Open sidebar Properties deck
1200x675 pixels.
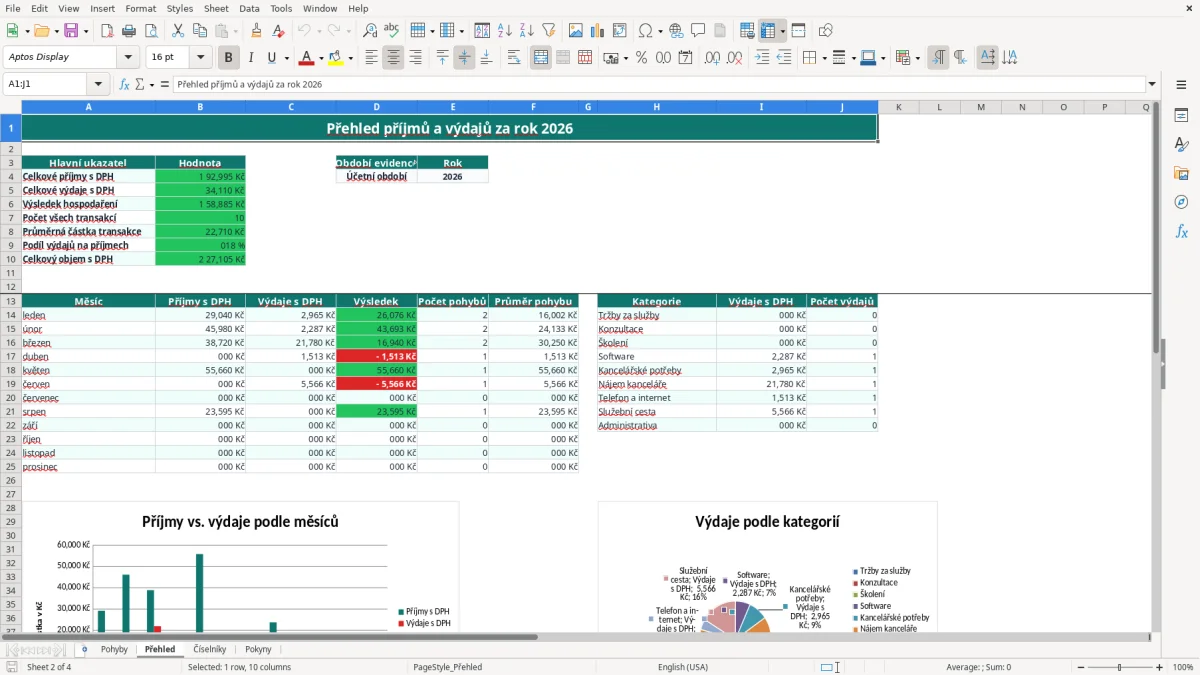1181,116
